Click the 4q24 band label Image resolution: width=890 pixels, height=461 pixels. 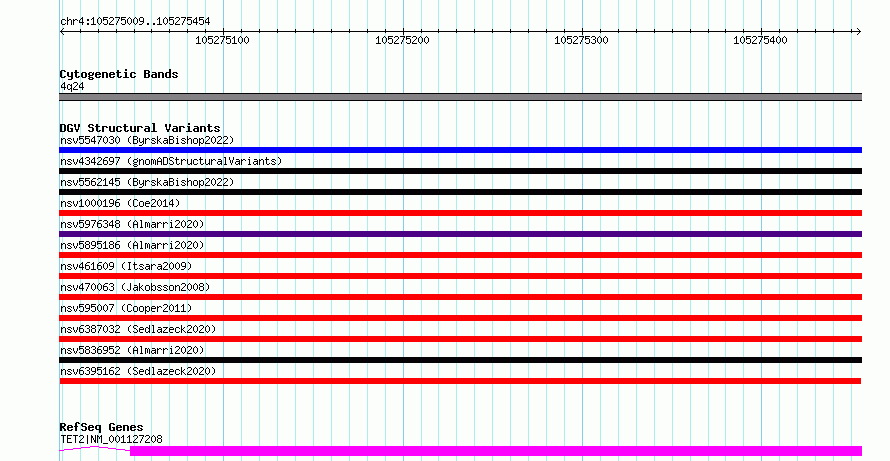tap(72, 86)
